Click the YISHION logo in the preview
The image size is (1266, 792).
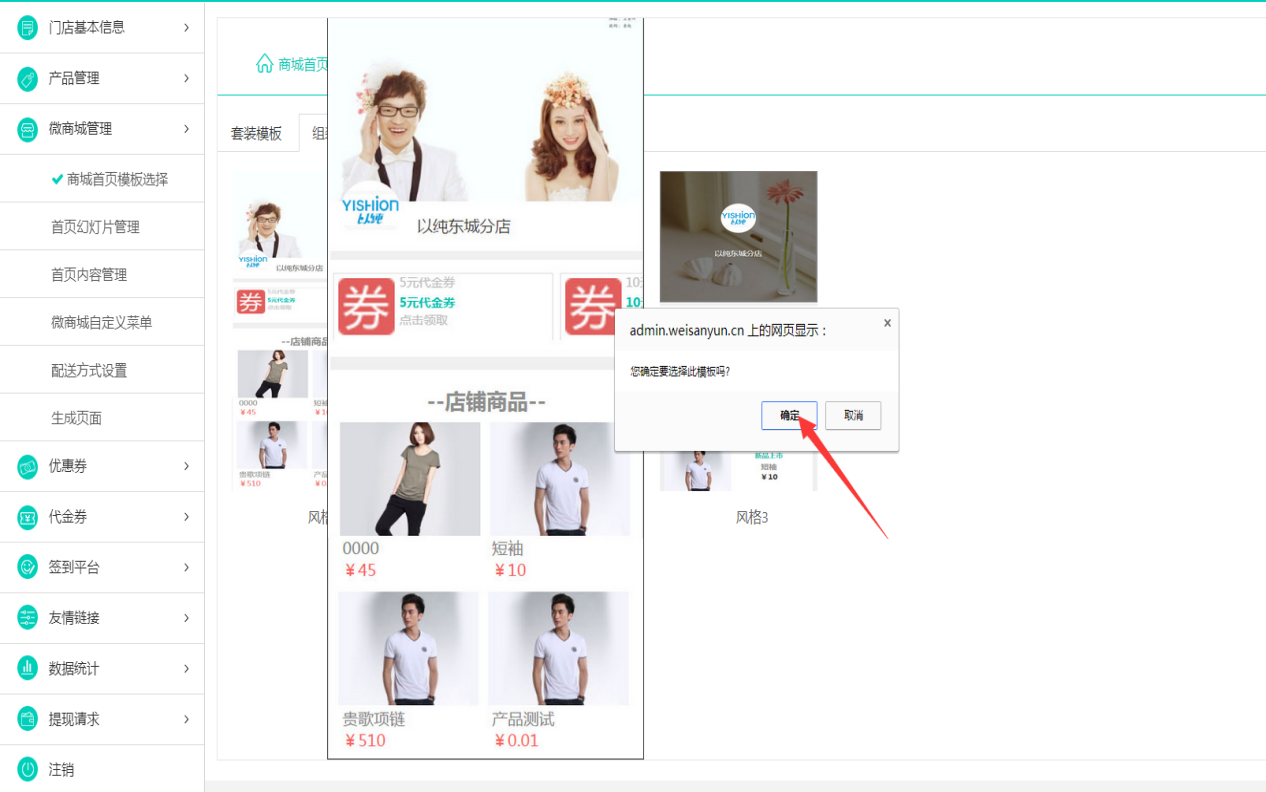(x=370, y=208)
